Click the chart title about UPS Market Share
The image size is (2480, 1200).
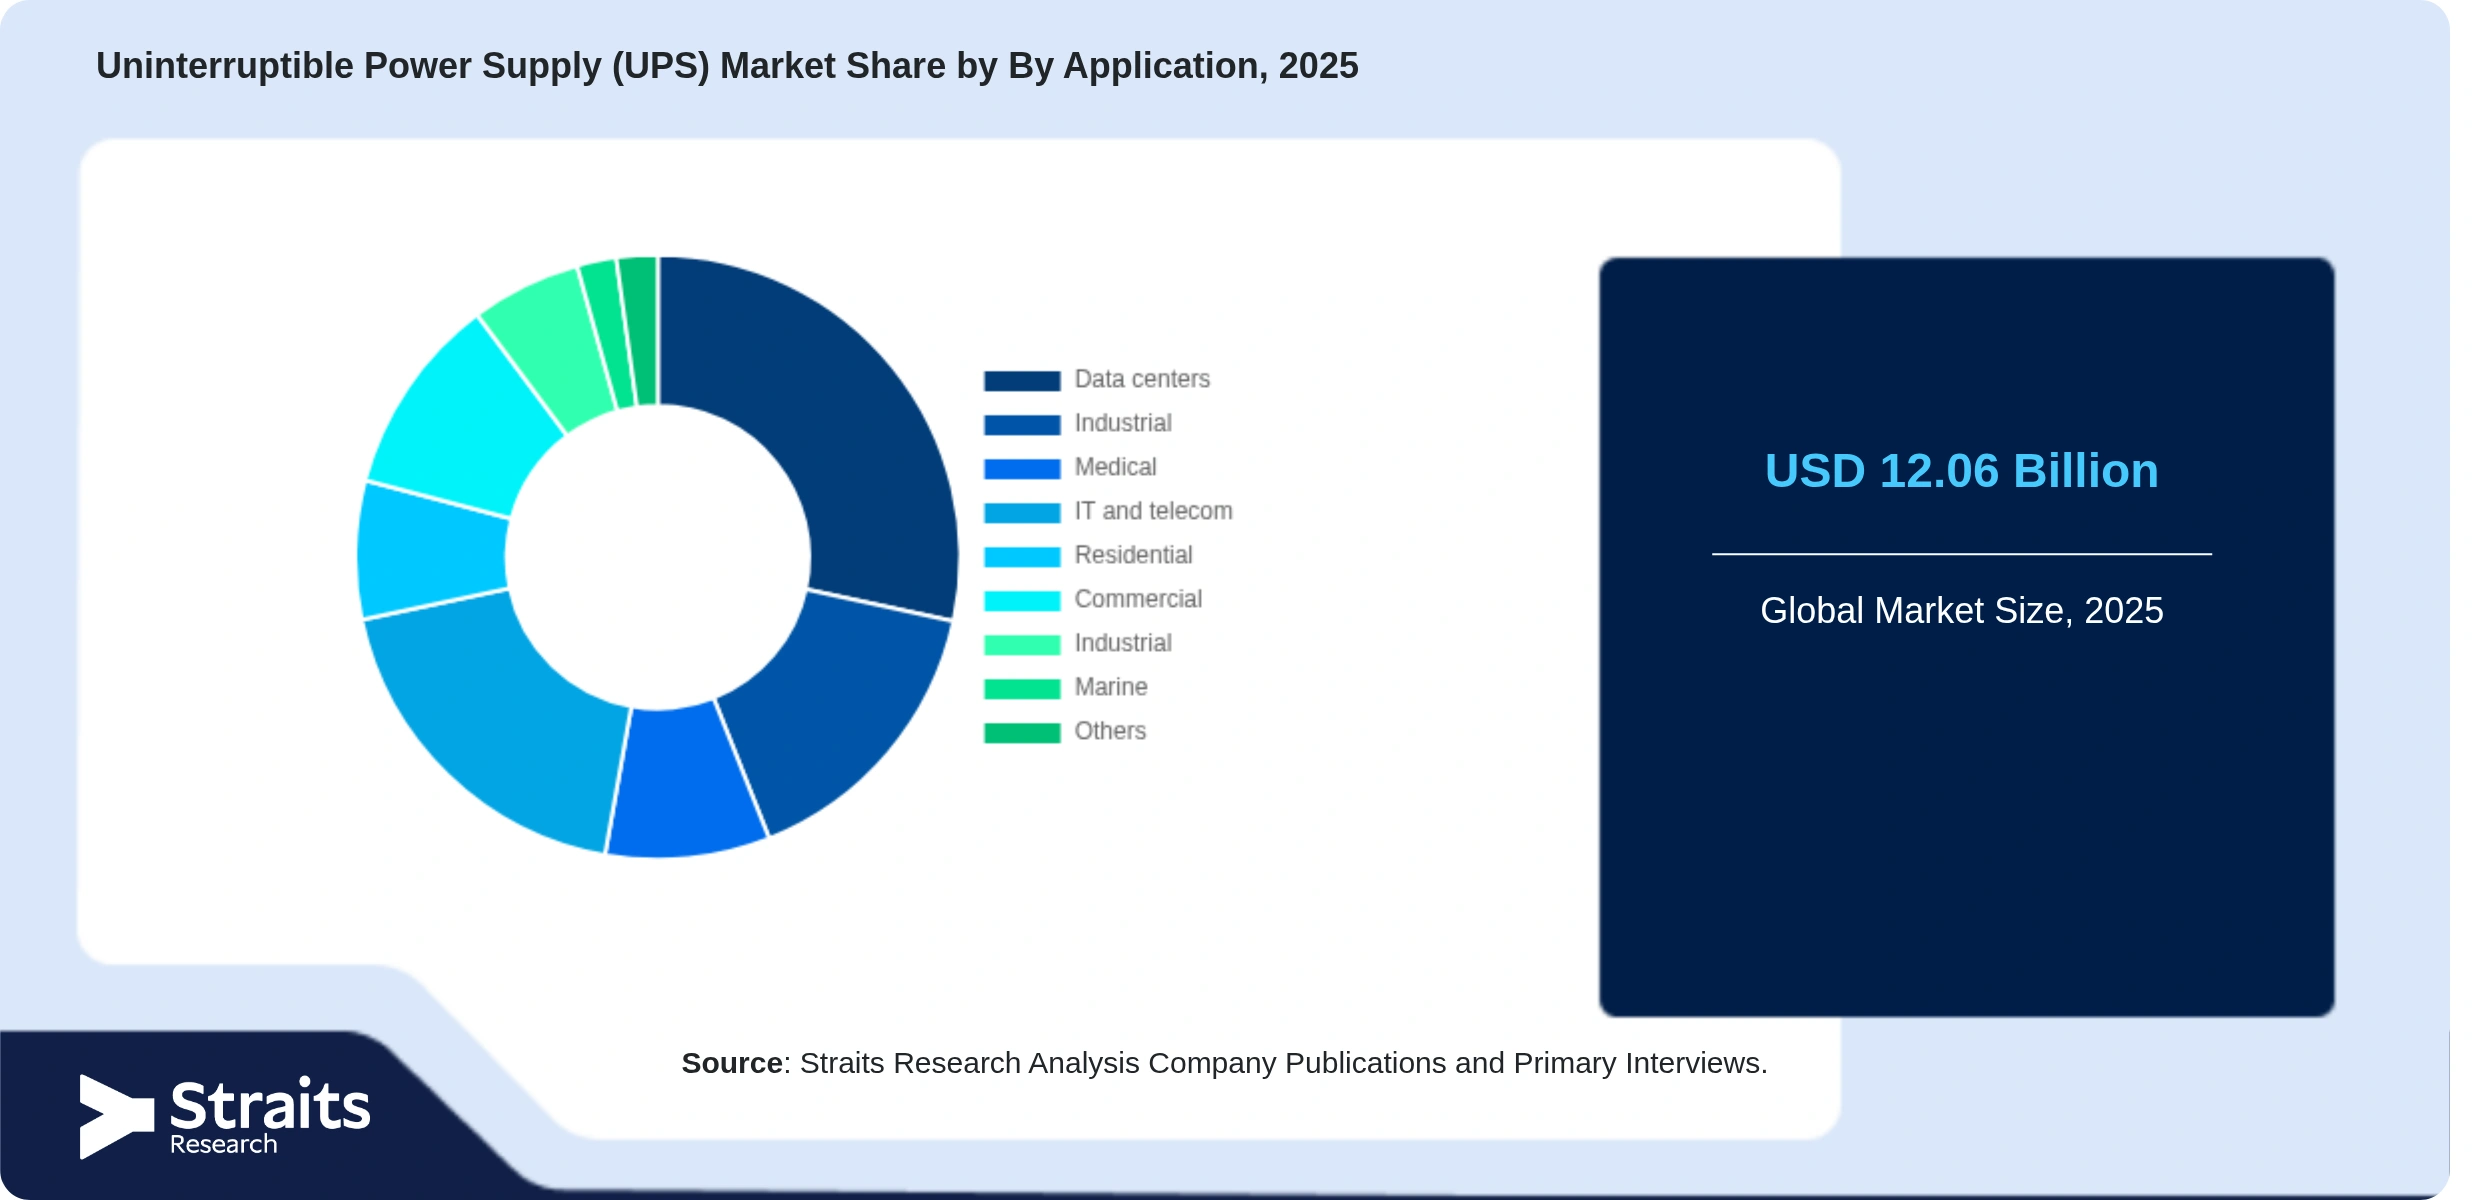pos(727,66)
